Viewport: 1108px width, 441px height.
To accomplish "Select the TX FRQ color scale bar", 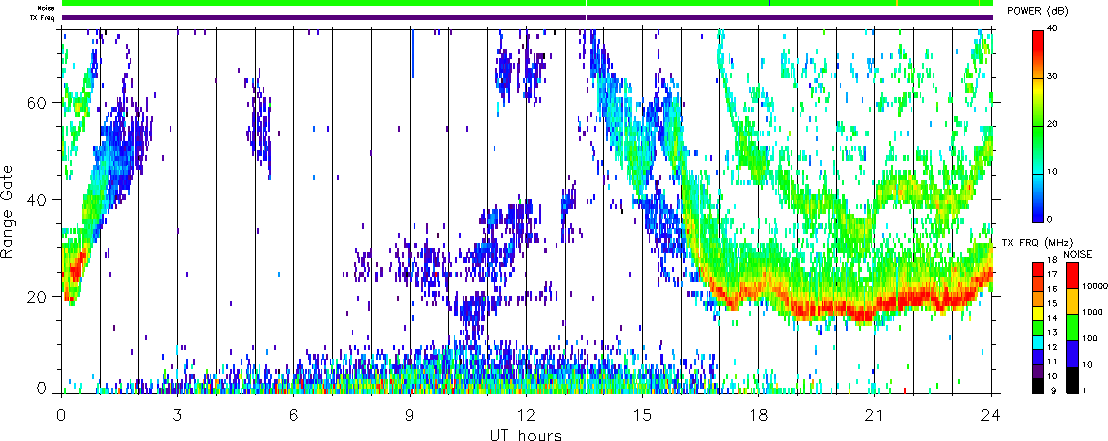I will (1037, 327).
